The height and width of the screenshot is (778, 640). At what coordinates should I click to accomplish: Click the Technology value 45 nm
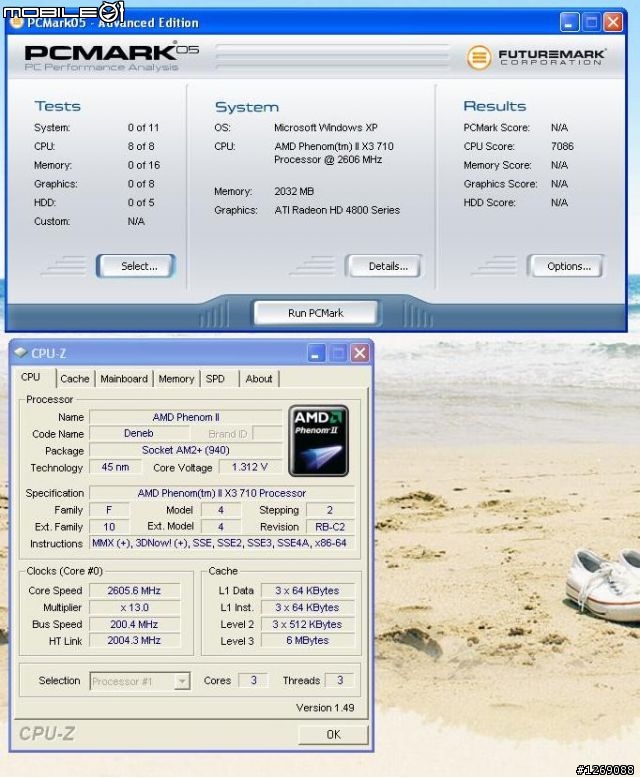coord(115,467)
